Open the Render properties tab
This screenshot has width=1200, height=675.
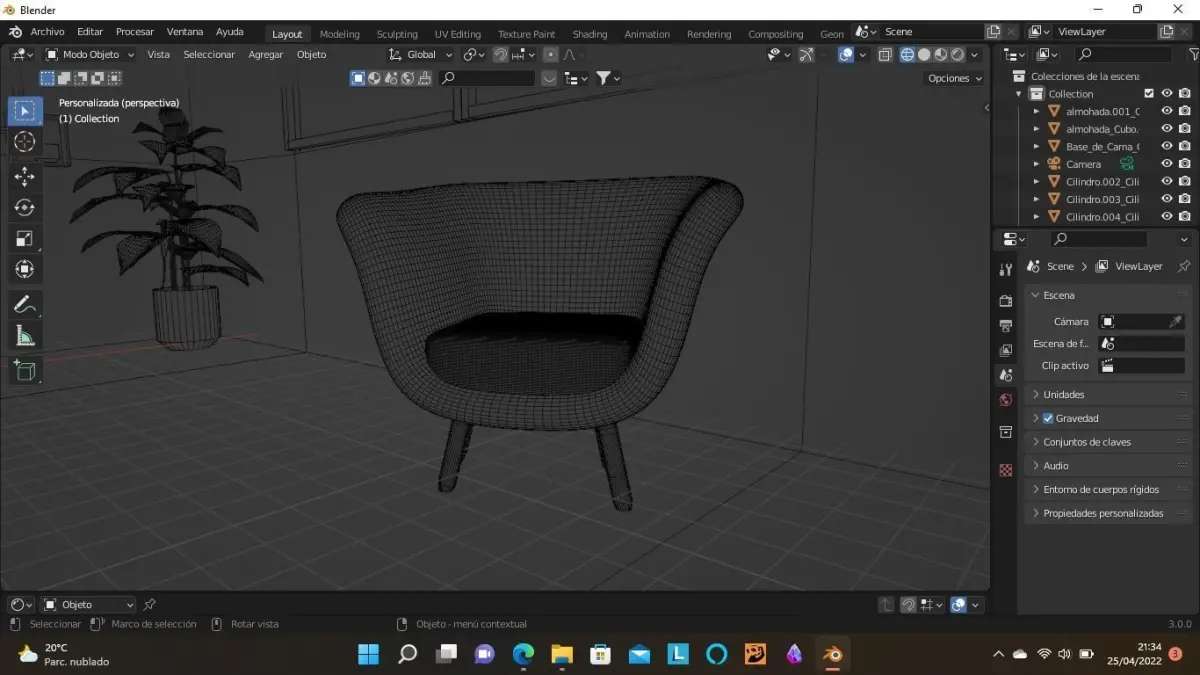(x=1006, y=301)
